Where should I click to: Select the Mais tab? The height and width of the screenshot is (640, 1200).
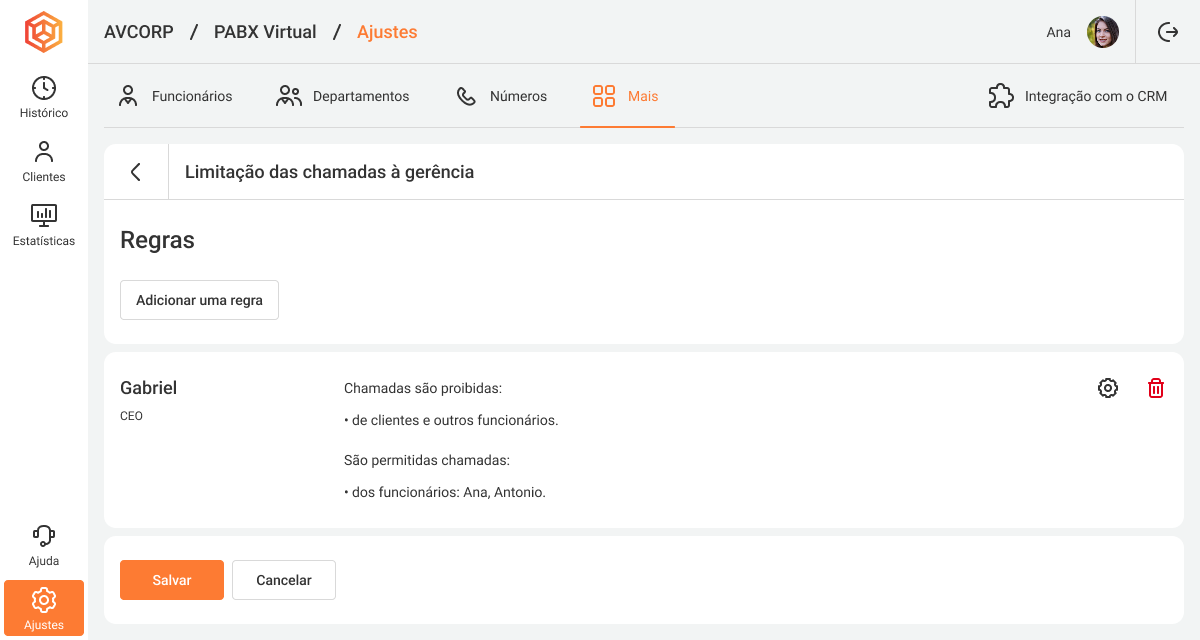[627, 97]
